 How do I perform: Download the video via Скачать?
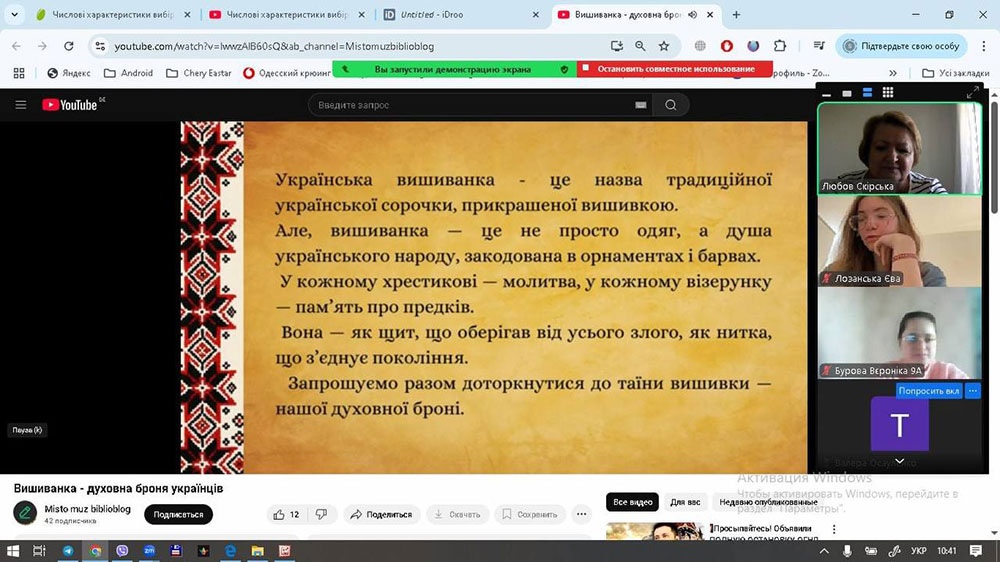[457, 515]
